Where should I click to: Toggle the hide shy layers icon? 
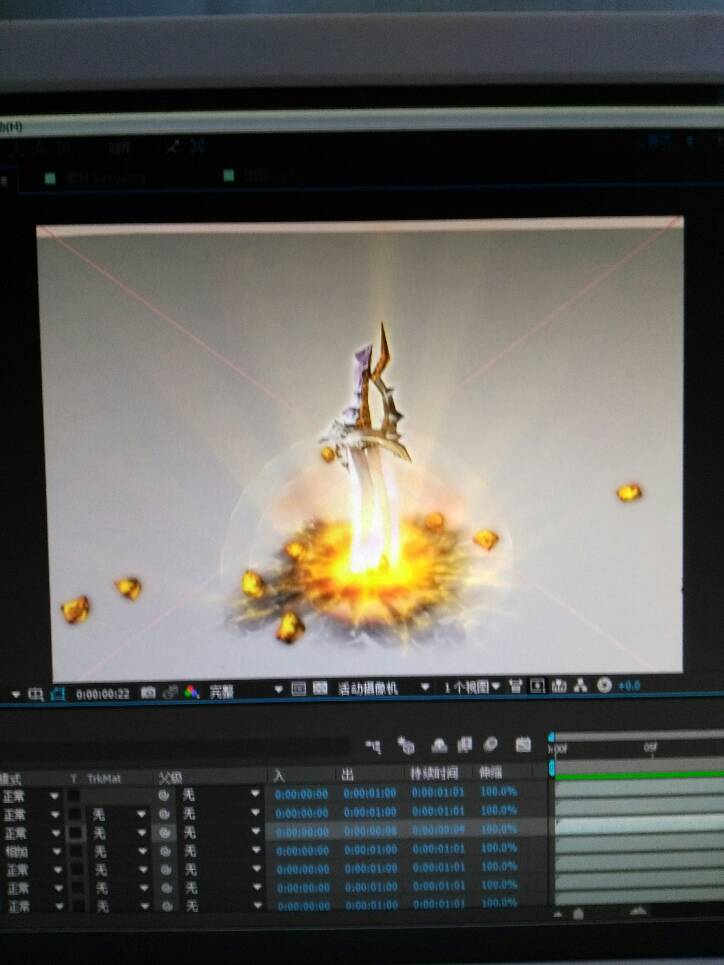(x=438, y=745)
